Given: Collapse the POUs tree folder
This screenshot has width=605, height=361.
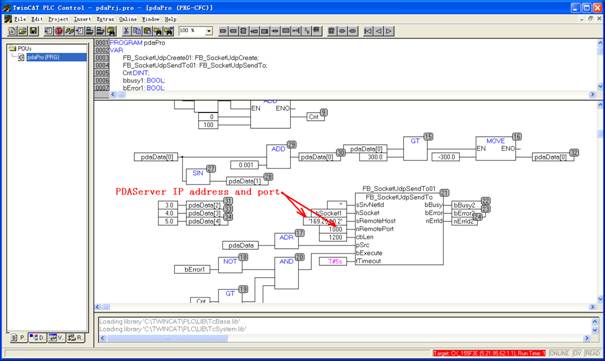Looking at the screenshot, I should tap(12, 49).
